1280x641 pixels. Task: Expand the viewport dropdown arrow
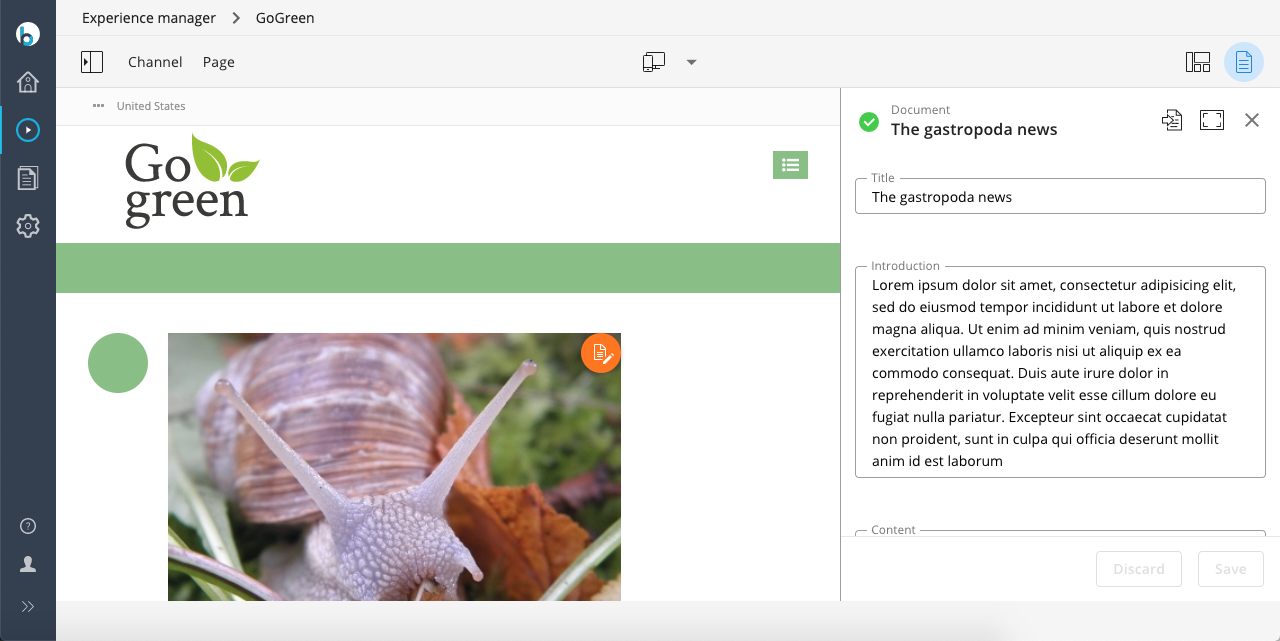click(691, 62)
